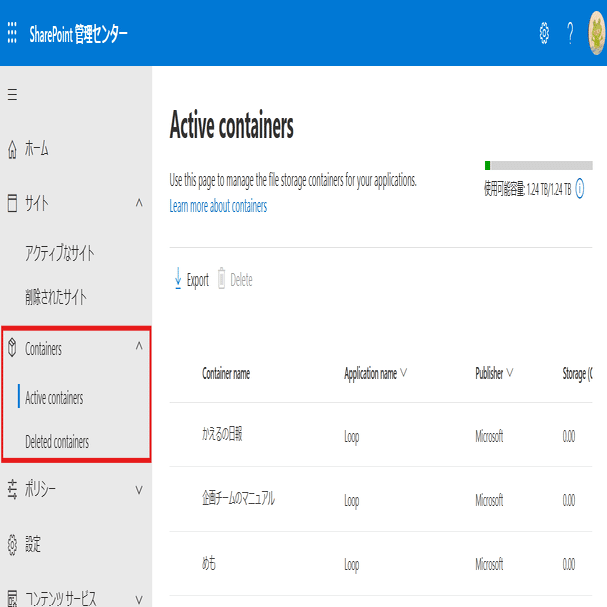Click the help question mark icon
The height and width of the screenshot is (607, 607).
click(568, 34)
